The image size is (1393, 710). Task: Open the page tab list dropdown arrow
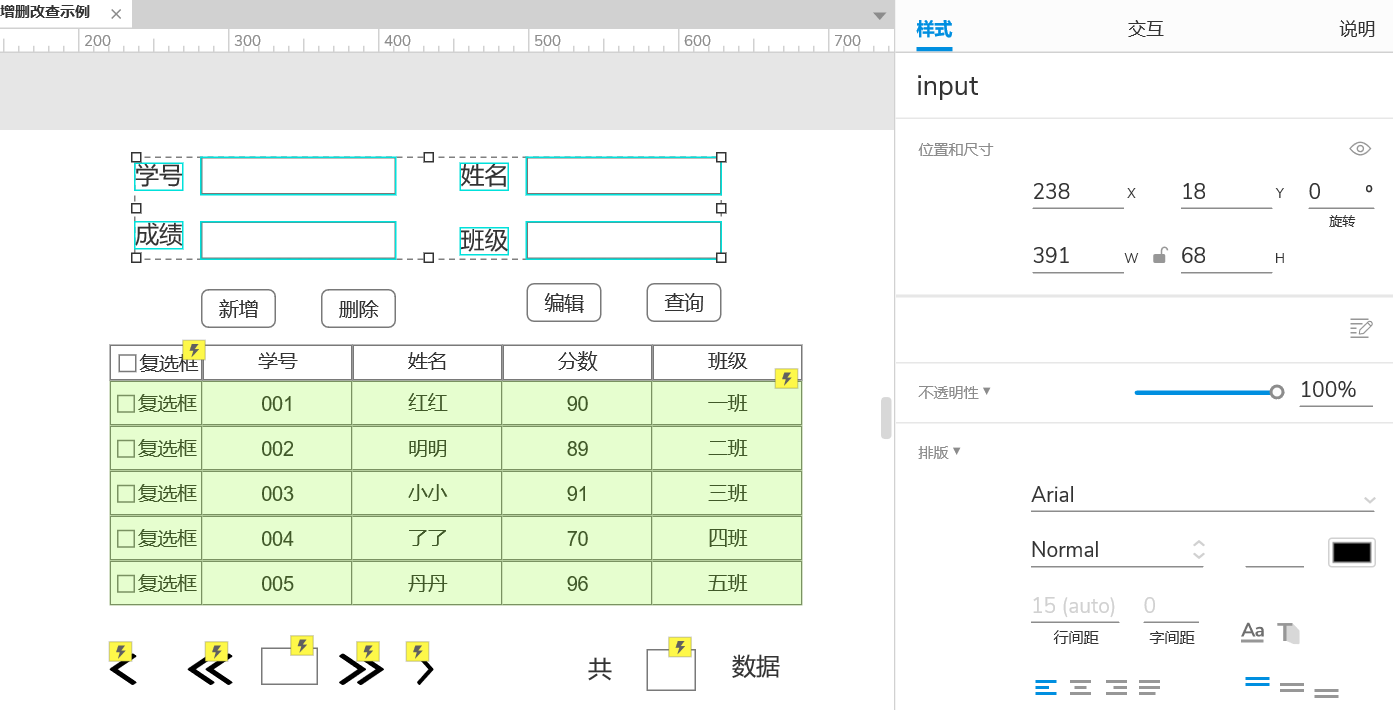879,15
